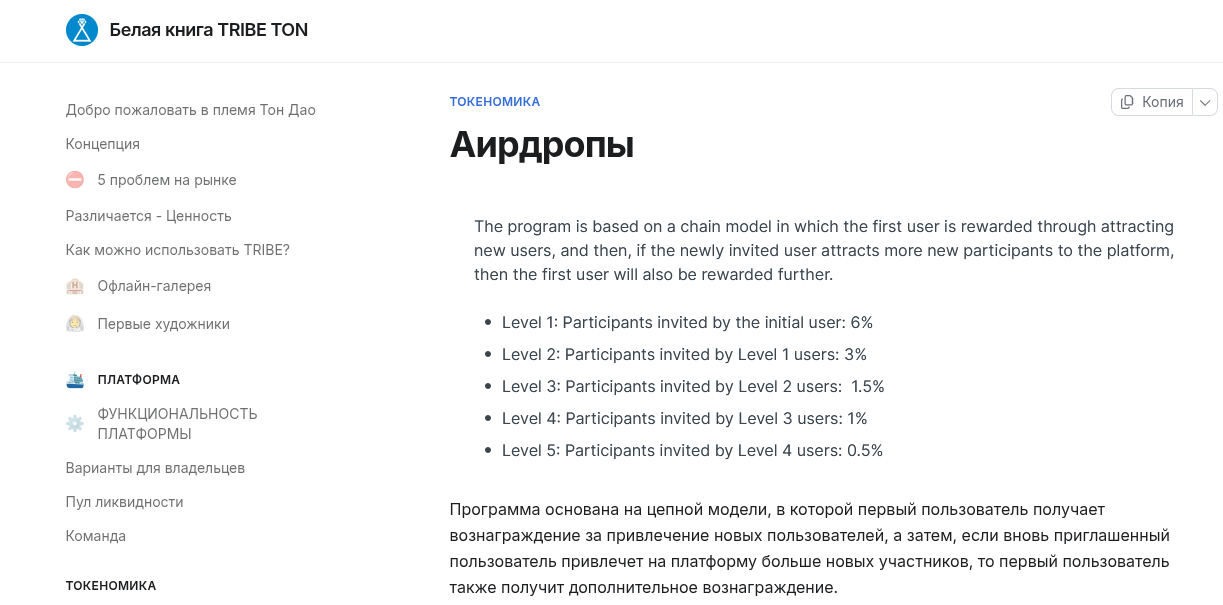Click the TRIBE TON logo icon
1223x605 pixels.
(82, 30)
